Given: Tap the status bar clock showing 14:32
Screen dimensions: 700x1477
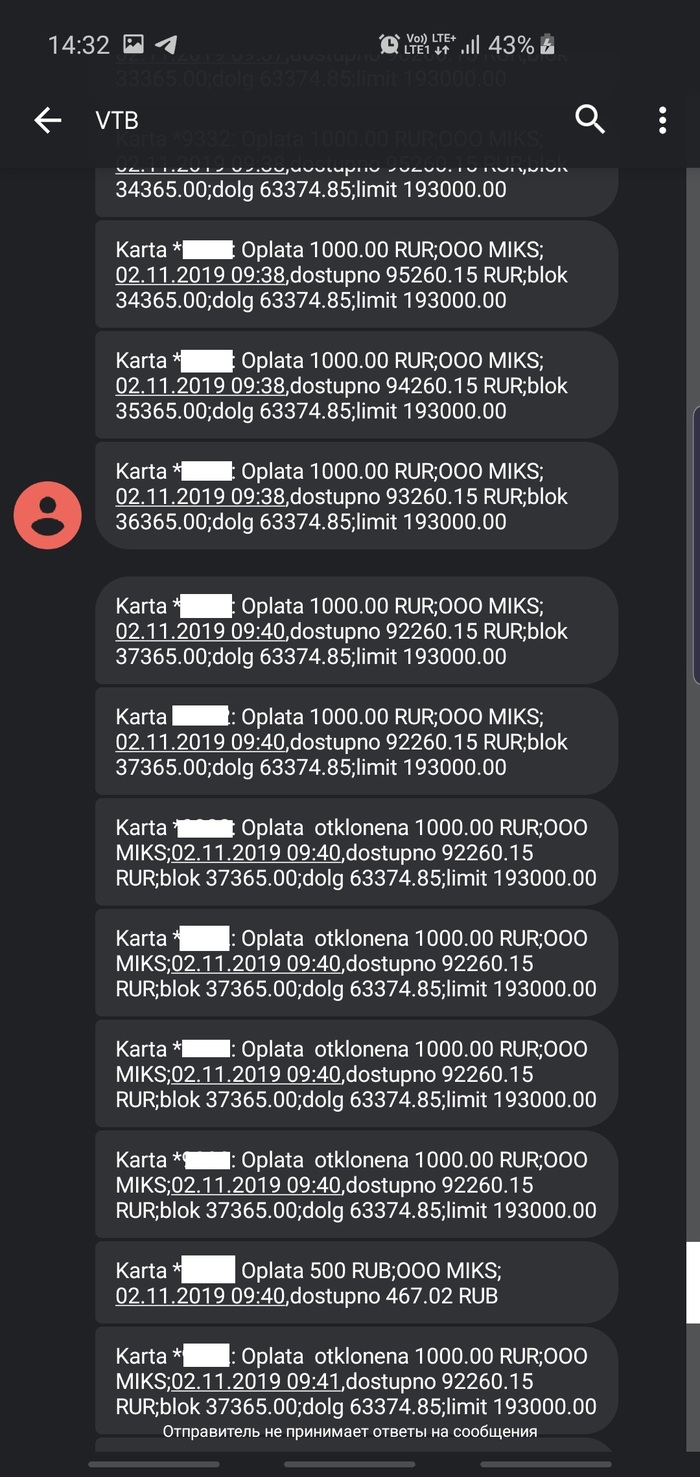Looking at the screenshot, I should 78,45.
